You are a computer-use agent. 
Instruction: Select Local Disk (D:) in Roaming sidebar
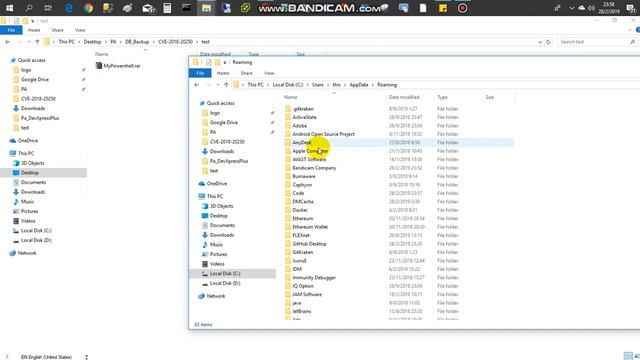click(x=225, y=283)
